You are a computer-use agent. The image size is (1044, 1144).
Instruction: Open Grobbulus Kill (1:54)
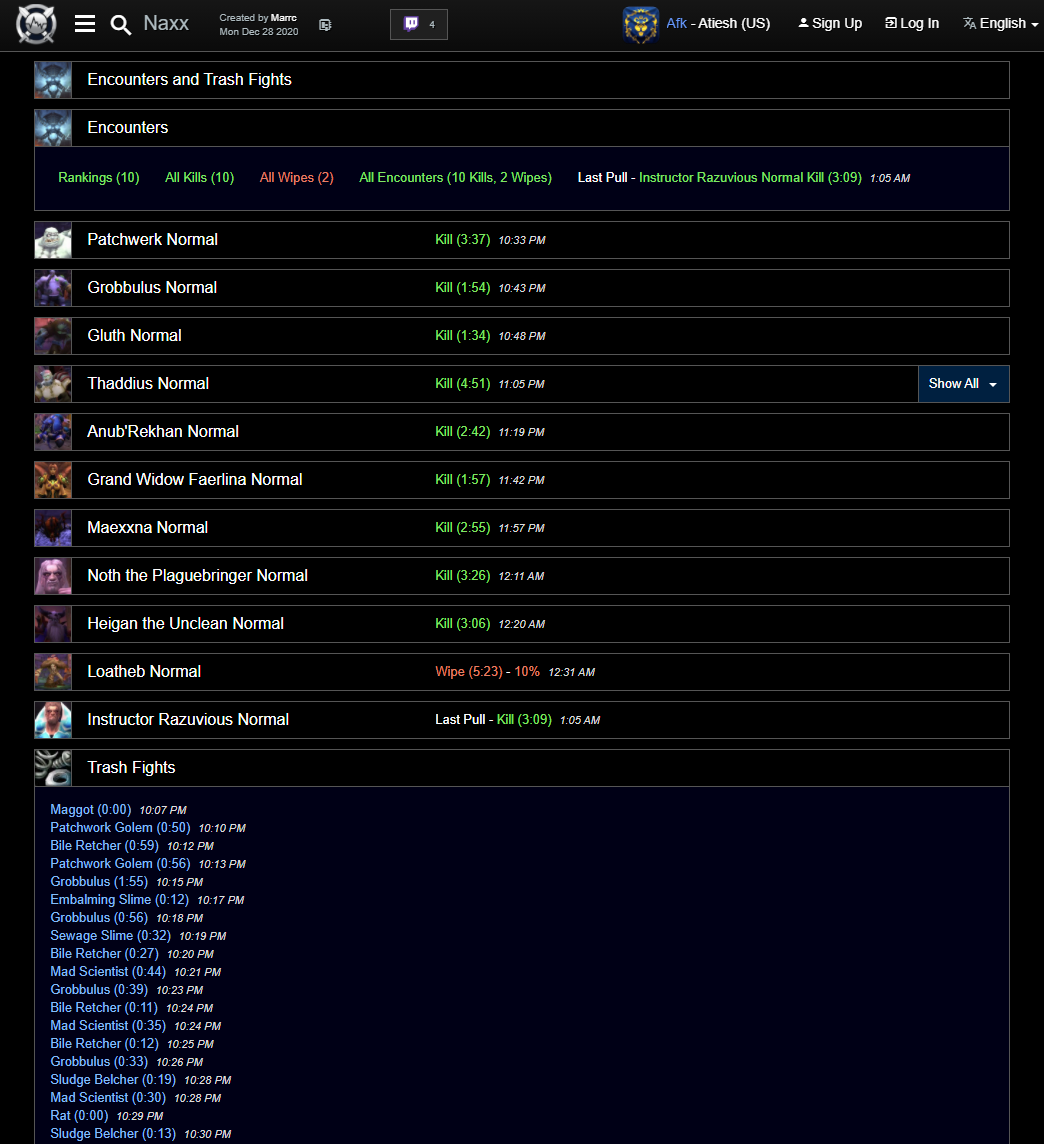click(463, 287)
